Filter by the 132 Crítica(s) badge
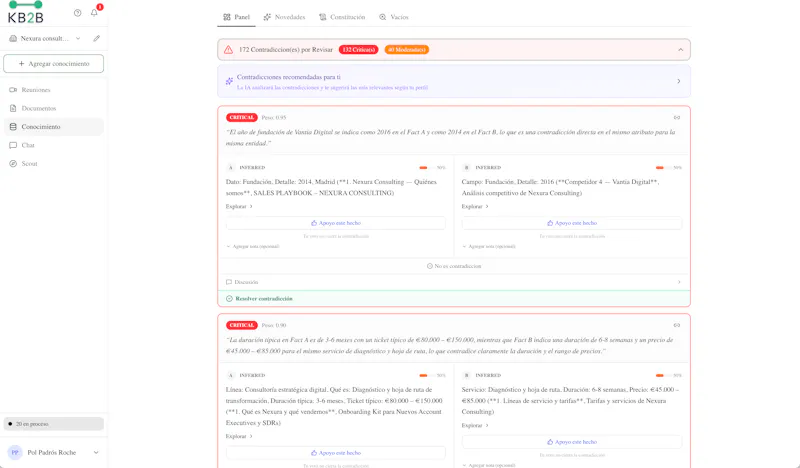This screenshot has width=800, height=468. click(x=359, y=50)
